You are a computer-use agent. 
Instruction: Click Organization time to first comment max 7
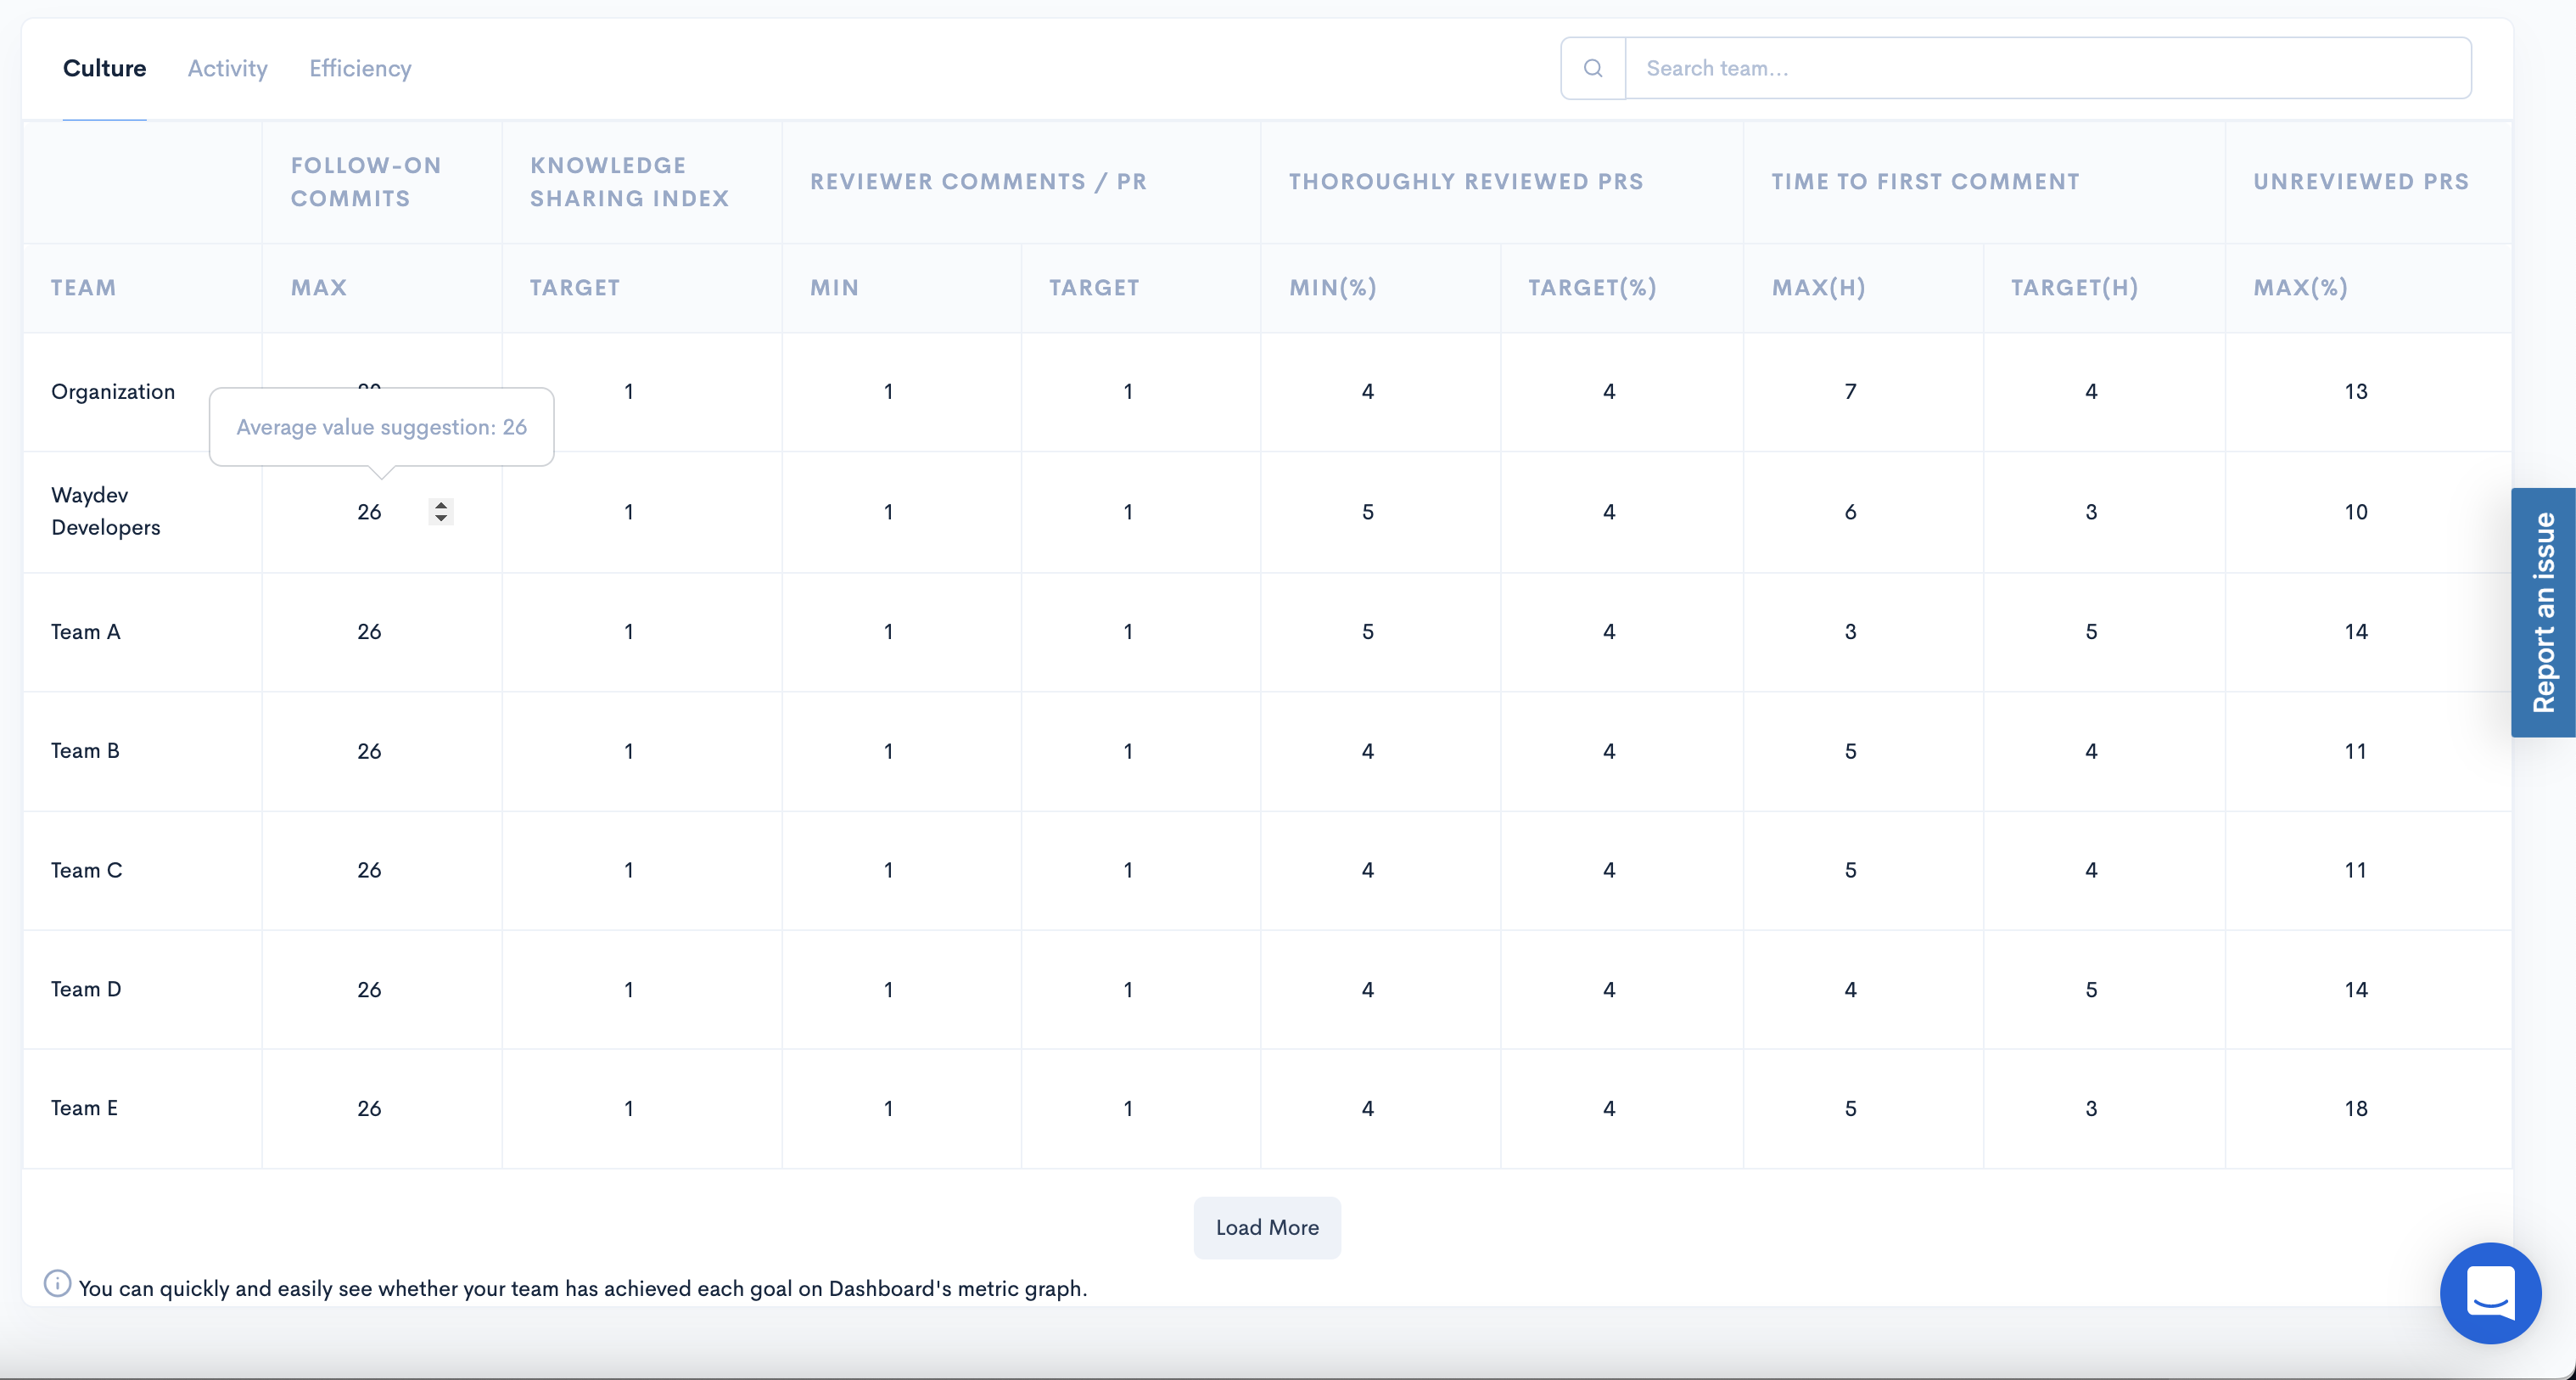click(x=1850, y=392)
